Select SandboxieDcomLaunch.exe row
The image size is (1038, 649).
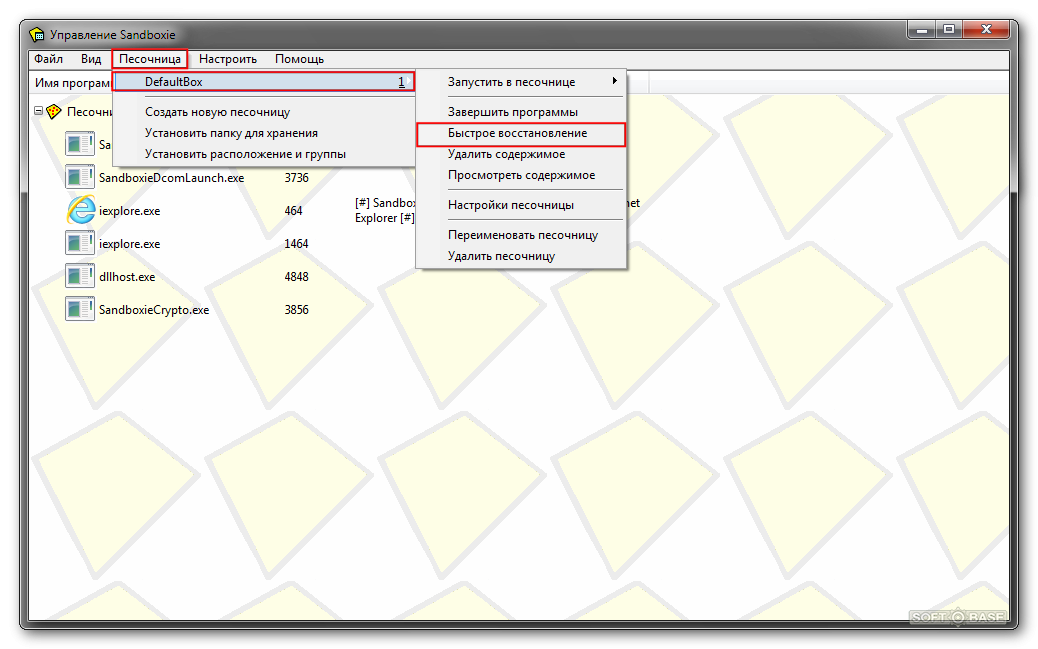tap(171, 177)
